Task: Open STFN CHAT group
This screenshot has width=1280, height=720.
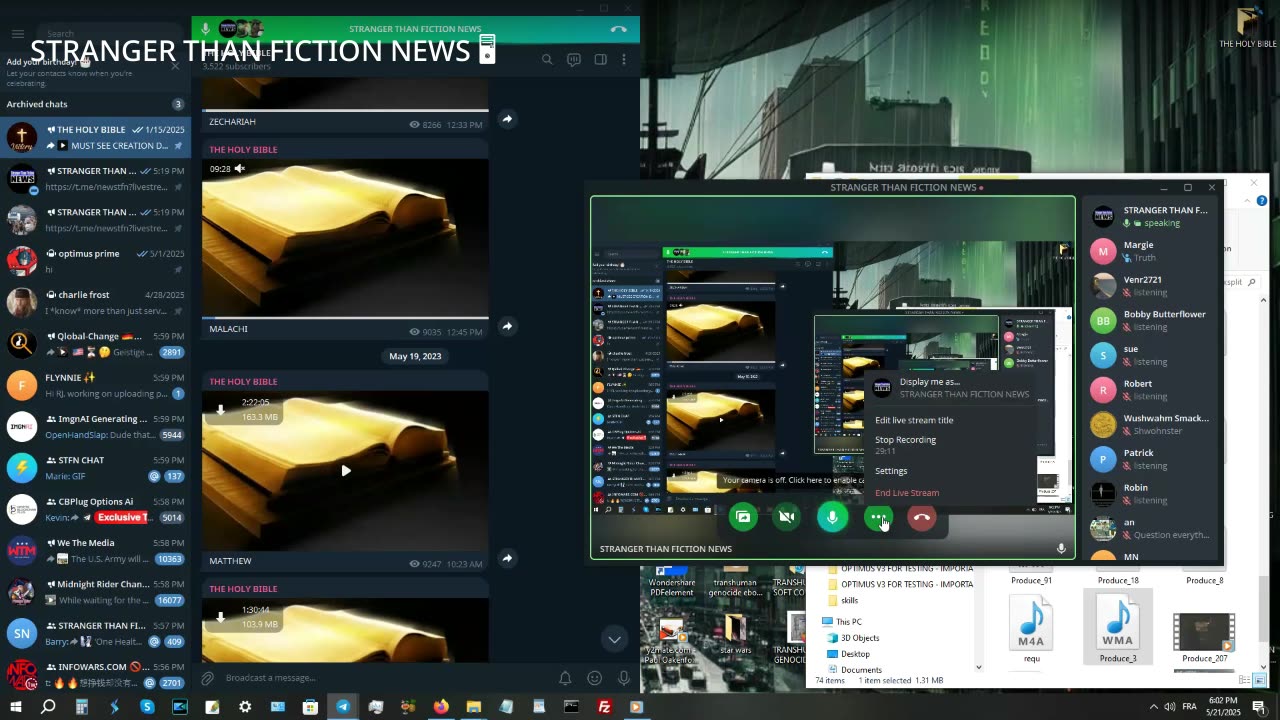Action: [x=95, y=468]
